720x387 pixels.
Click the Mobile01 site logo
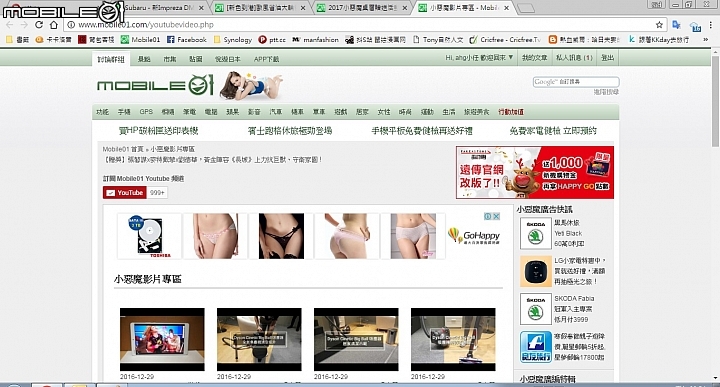point(155,85)
